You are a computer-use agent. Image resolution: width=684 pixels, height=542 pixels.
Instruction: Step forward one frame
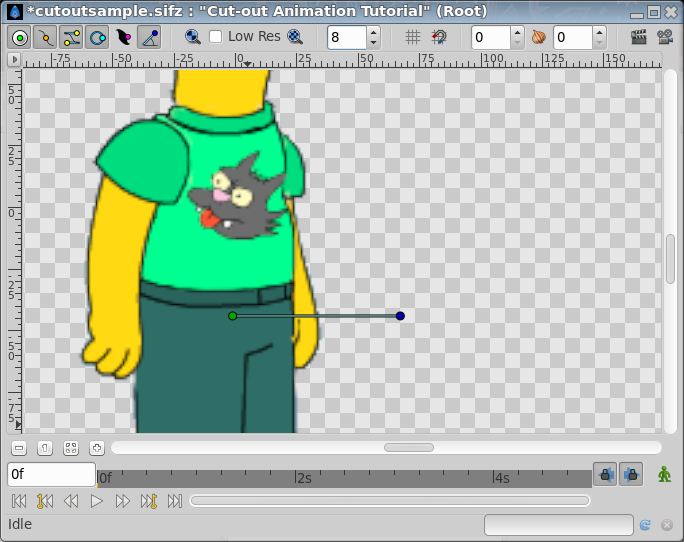pos(123,501)
